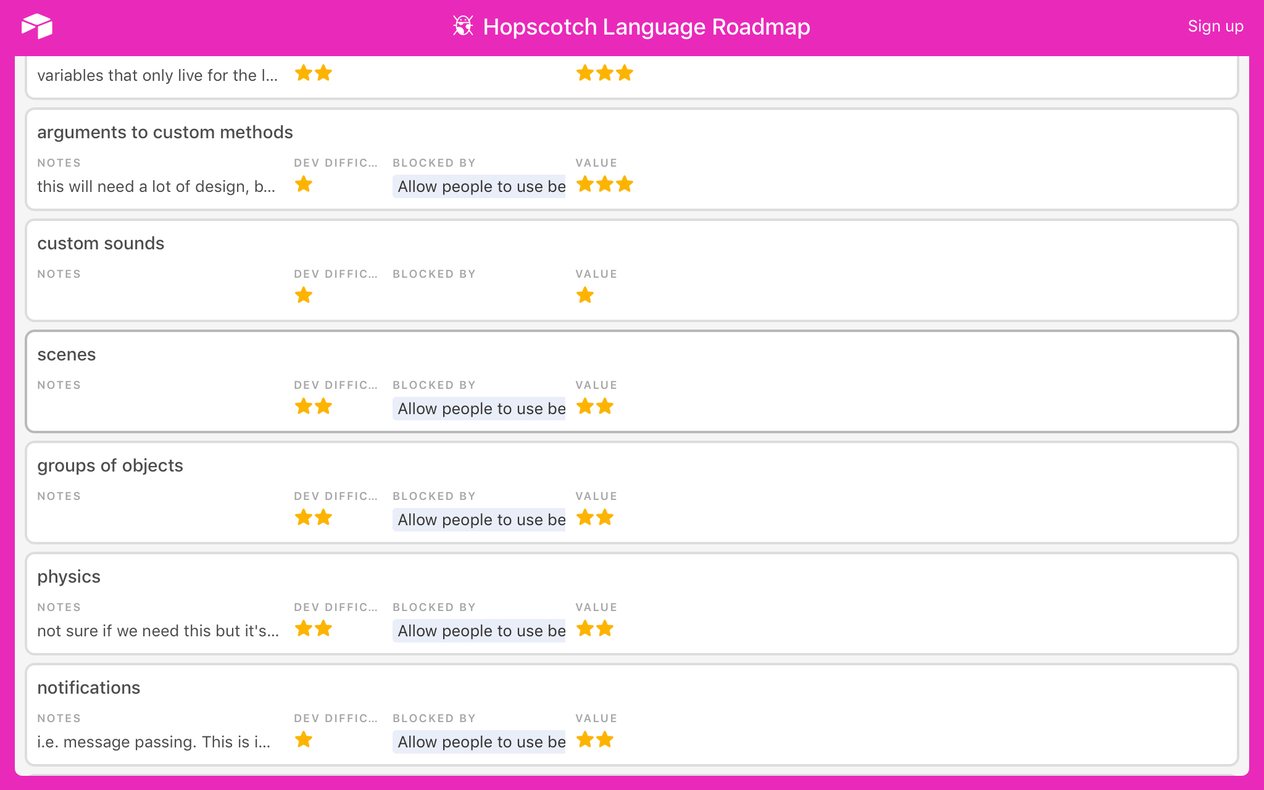1264x790 pixels.
Task: Click the note 'i.e. message passing'
Action: point(154,742)
